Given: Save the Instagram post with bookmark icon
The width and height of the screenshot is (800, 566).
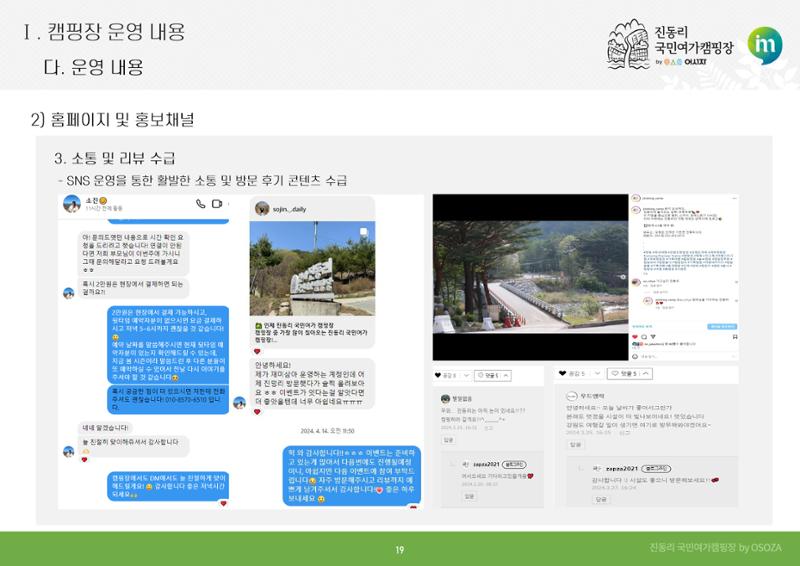Looking at the screenshot, I should [735, 337].
